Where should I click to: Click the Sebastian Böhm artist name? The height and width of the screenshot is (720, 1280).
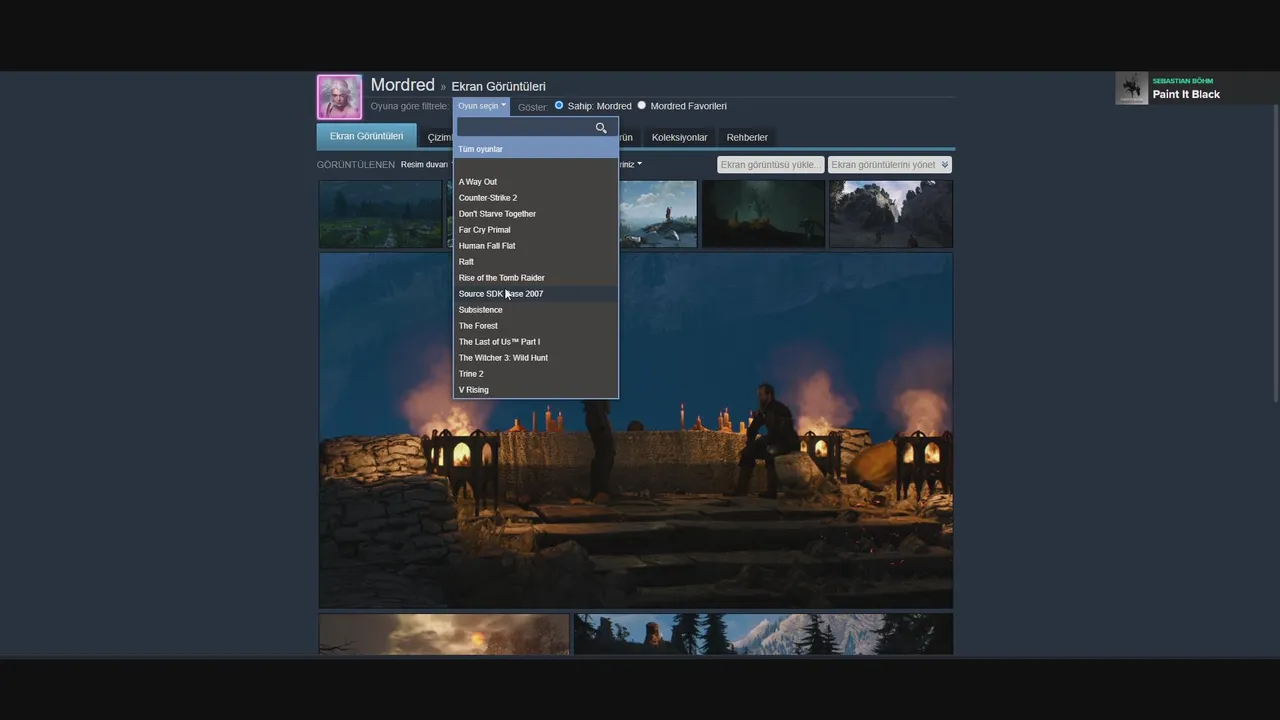click(1182, 81)
